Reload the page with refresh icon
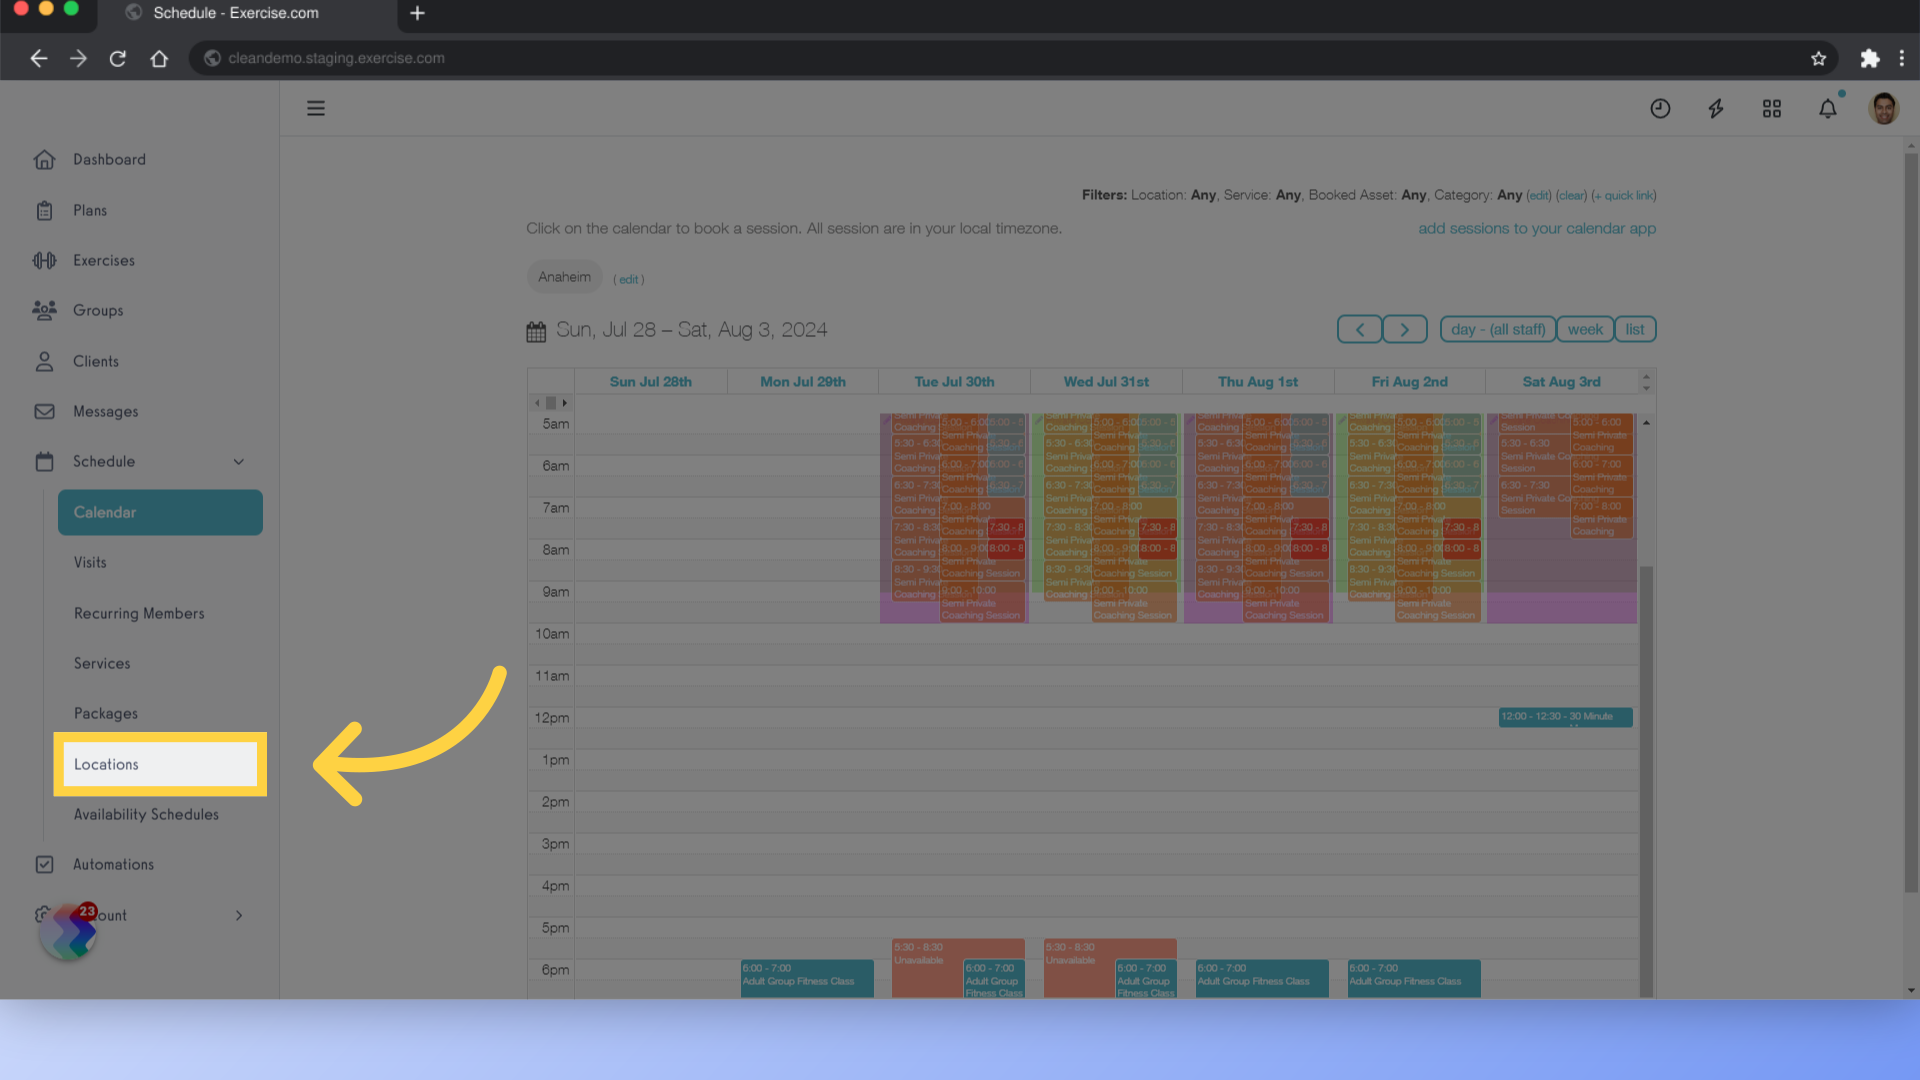Screen dimensions: 1920x1080 click(x=118, y=58)
